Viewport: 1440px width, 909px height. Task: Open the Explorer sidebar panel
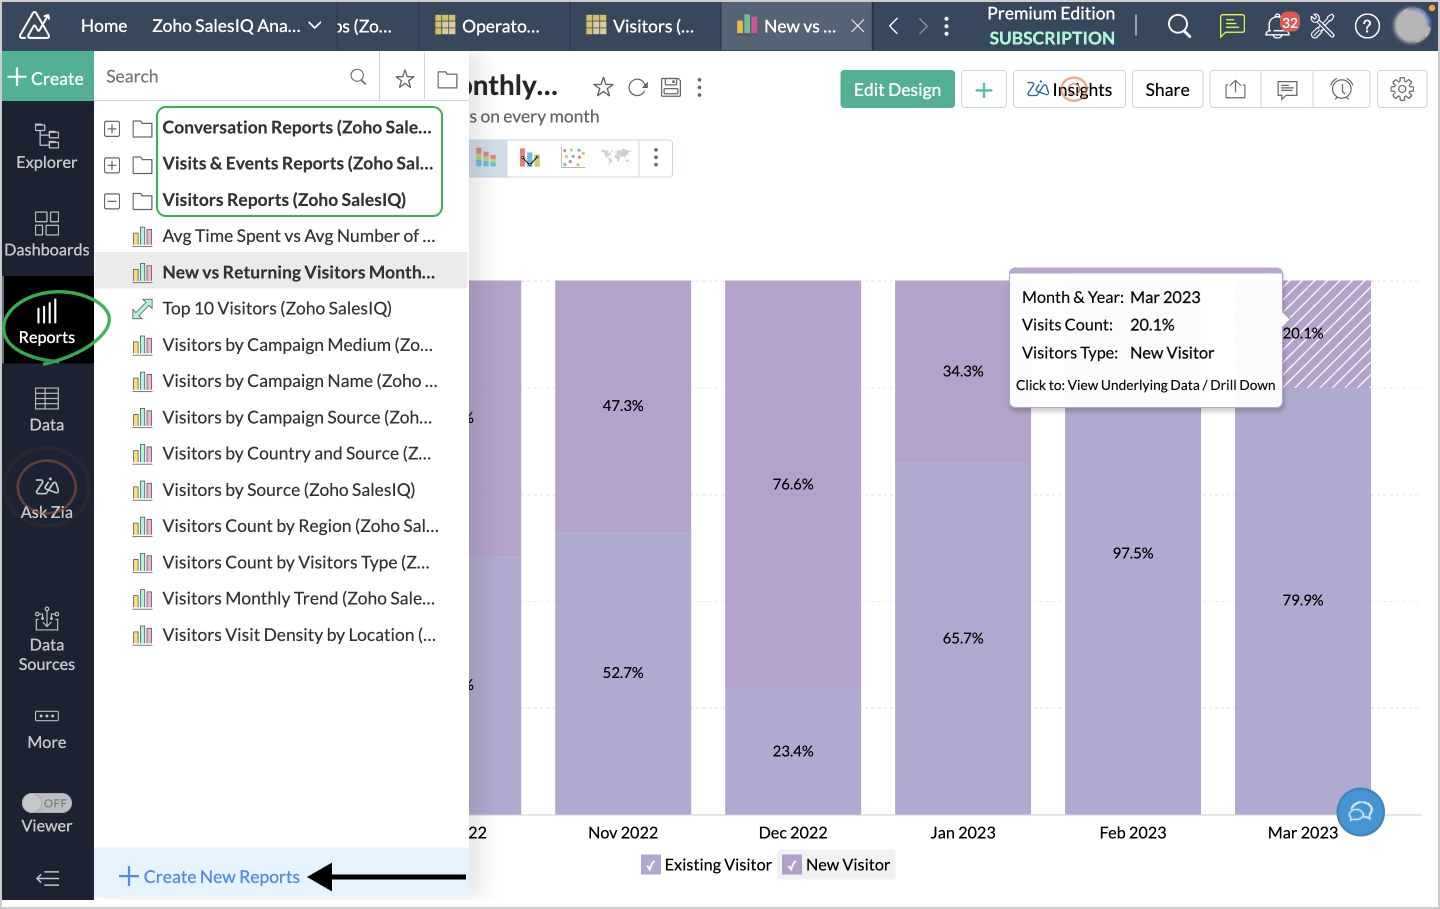point(47,146)
